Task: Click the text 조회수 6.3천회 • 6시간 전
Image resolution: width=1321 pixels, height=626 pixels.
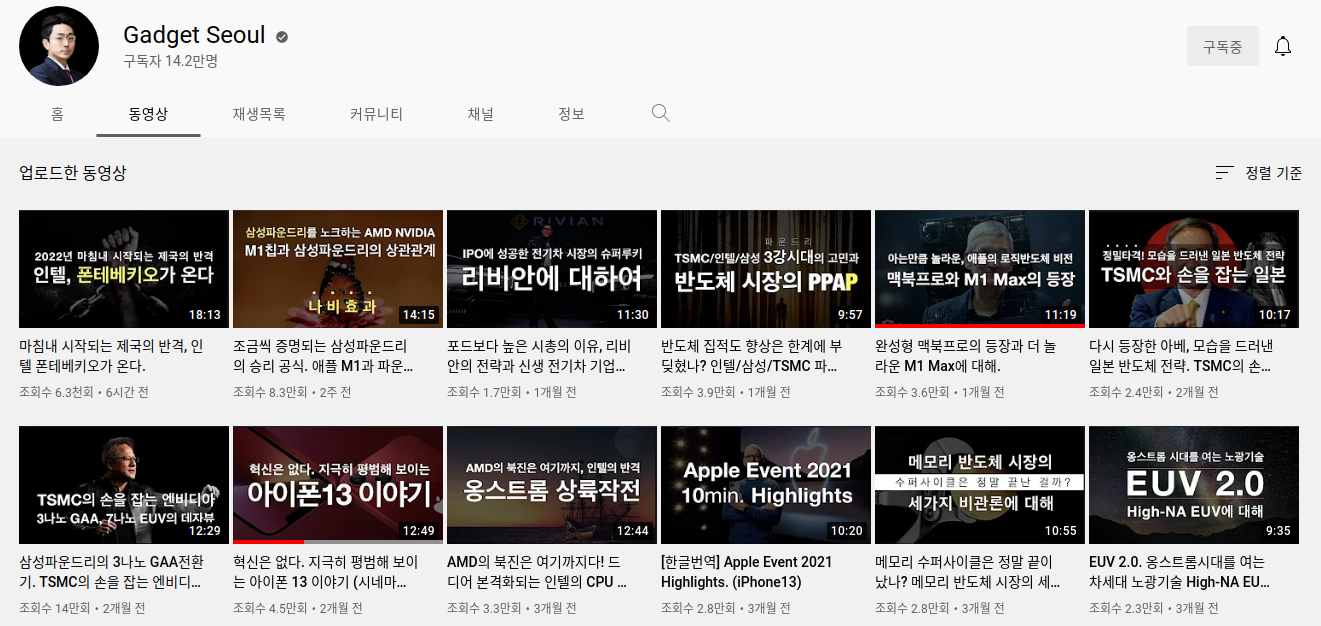Action: click(x=84, y=392)
